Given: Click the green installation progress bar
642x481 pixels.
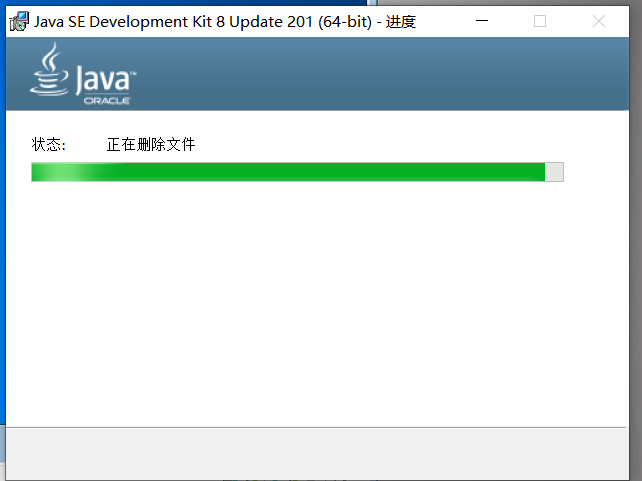Looking at the screenshot, I should (297, 172).
